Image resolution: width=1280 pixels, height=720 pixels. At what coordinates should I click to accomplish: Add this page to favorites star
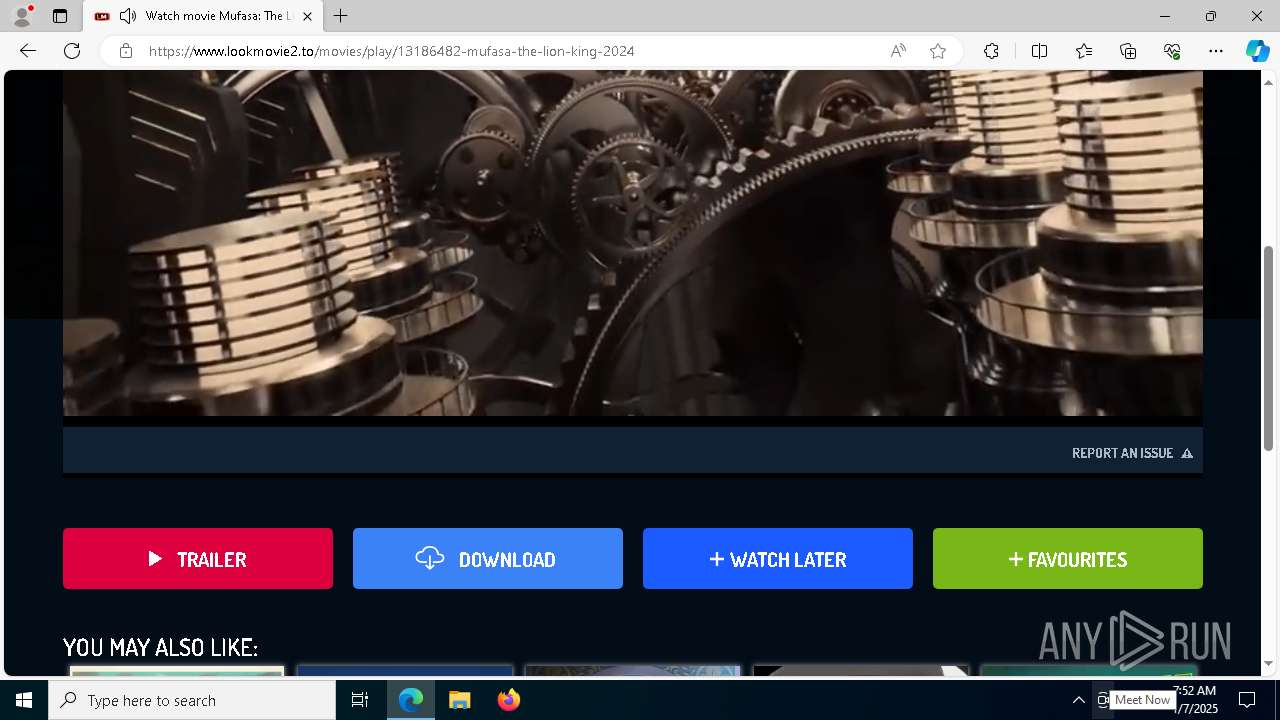pyautogui.click(x=938, y=51)
